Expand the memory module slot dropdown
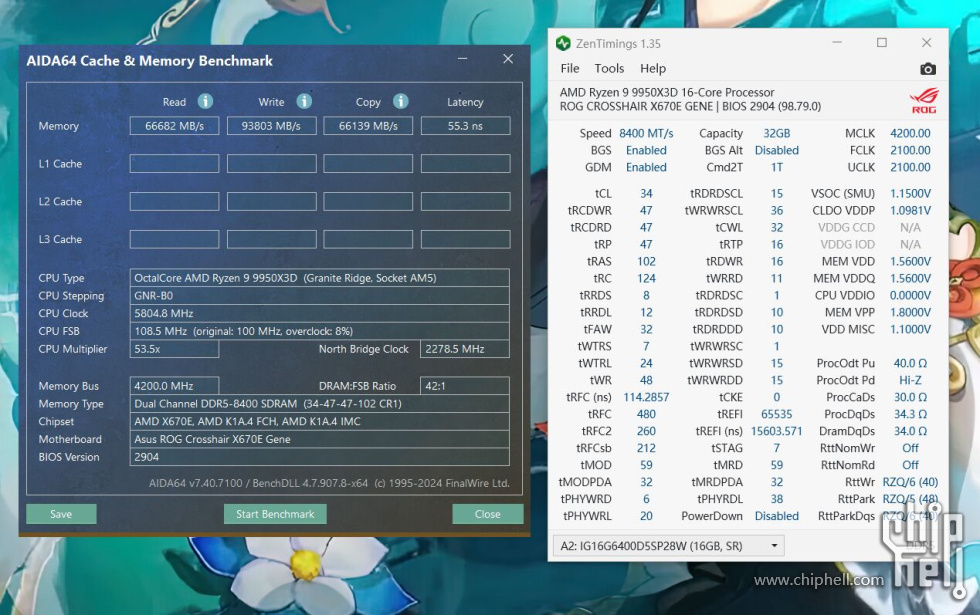This screenshot has width=980, height=615. (774, 546)
